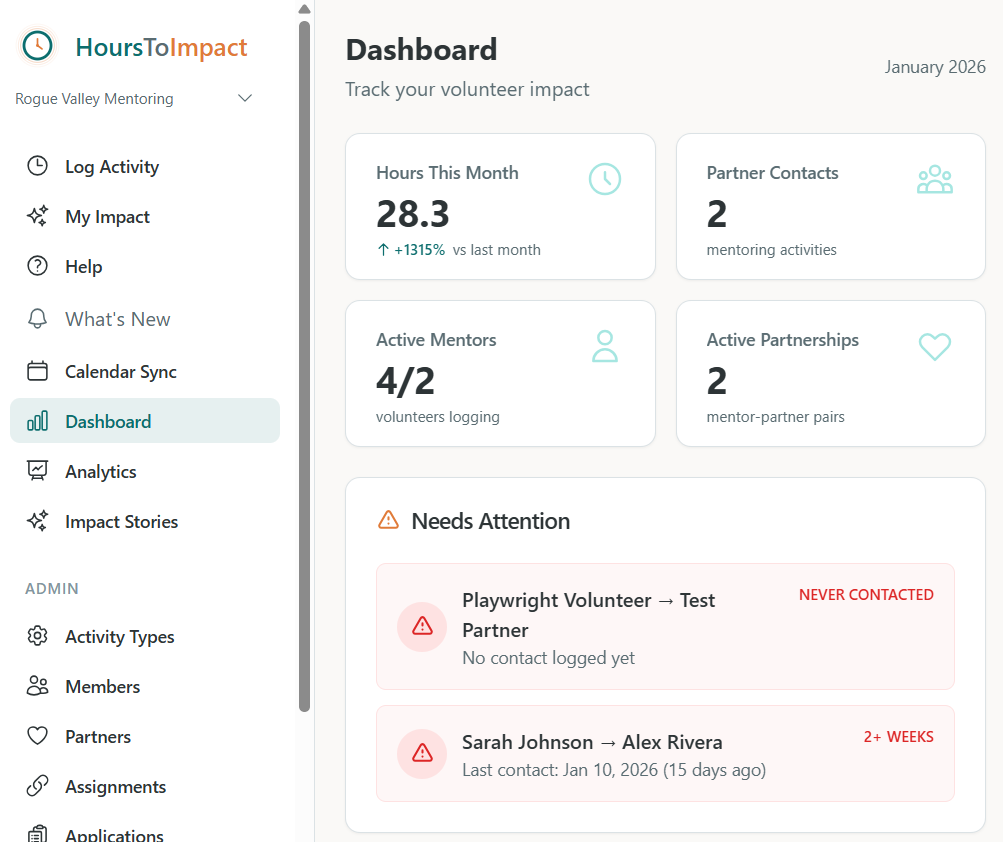1003x842 pixels.
Task: Click the Dashboard bar chart icon
Action: click(37, 421)
